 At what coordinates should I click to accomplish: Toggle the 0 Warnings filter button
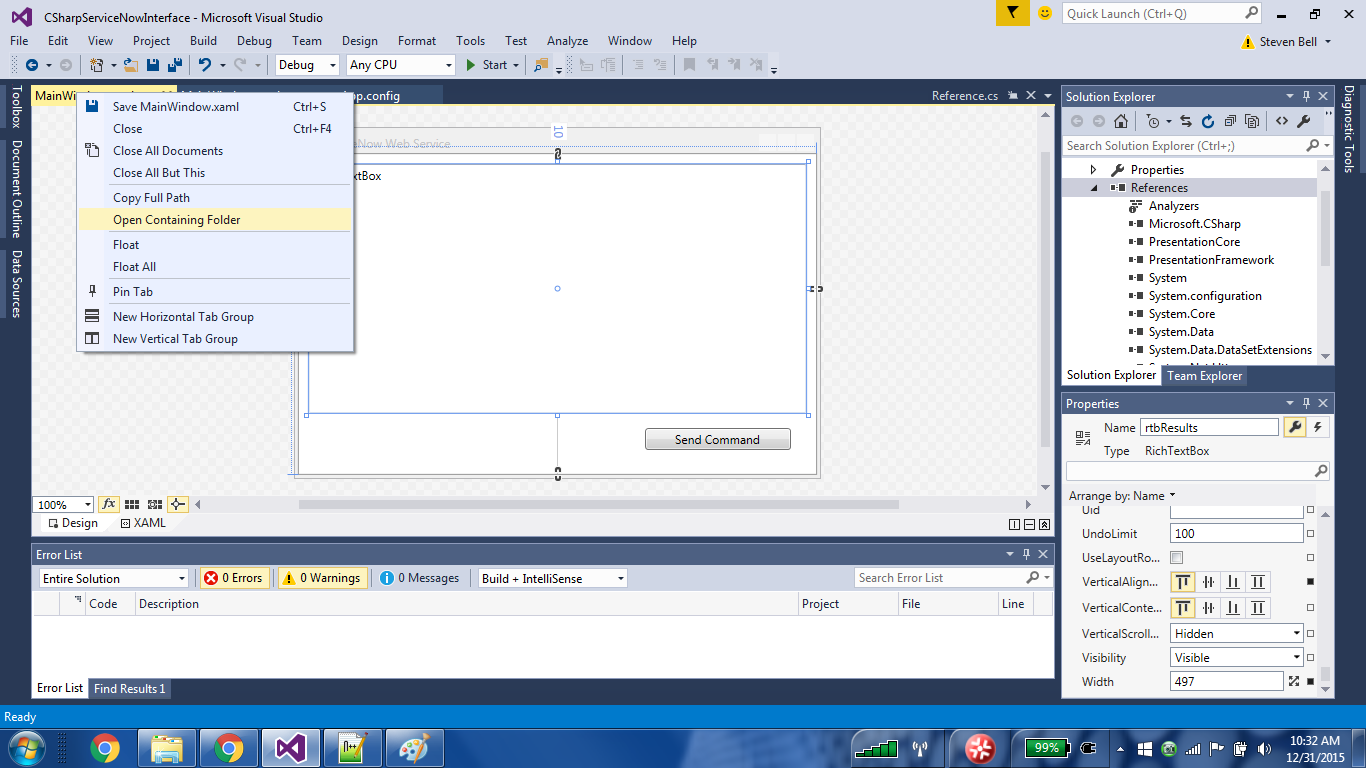point(322,578)
